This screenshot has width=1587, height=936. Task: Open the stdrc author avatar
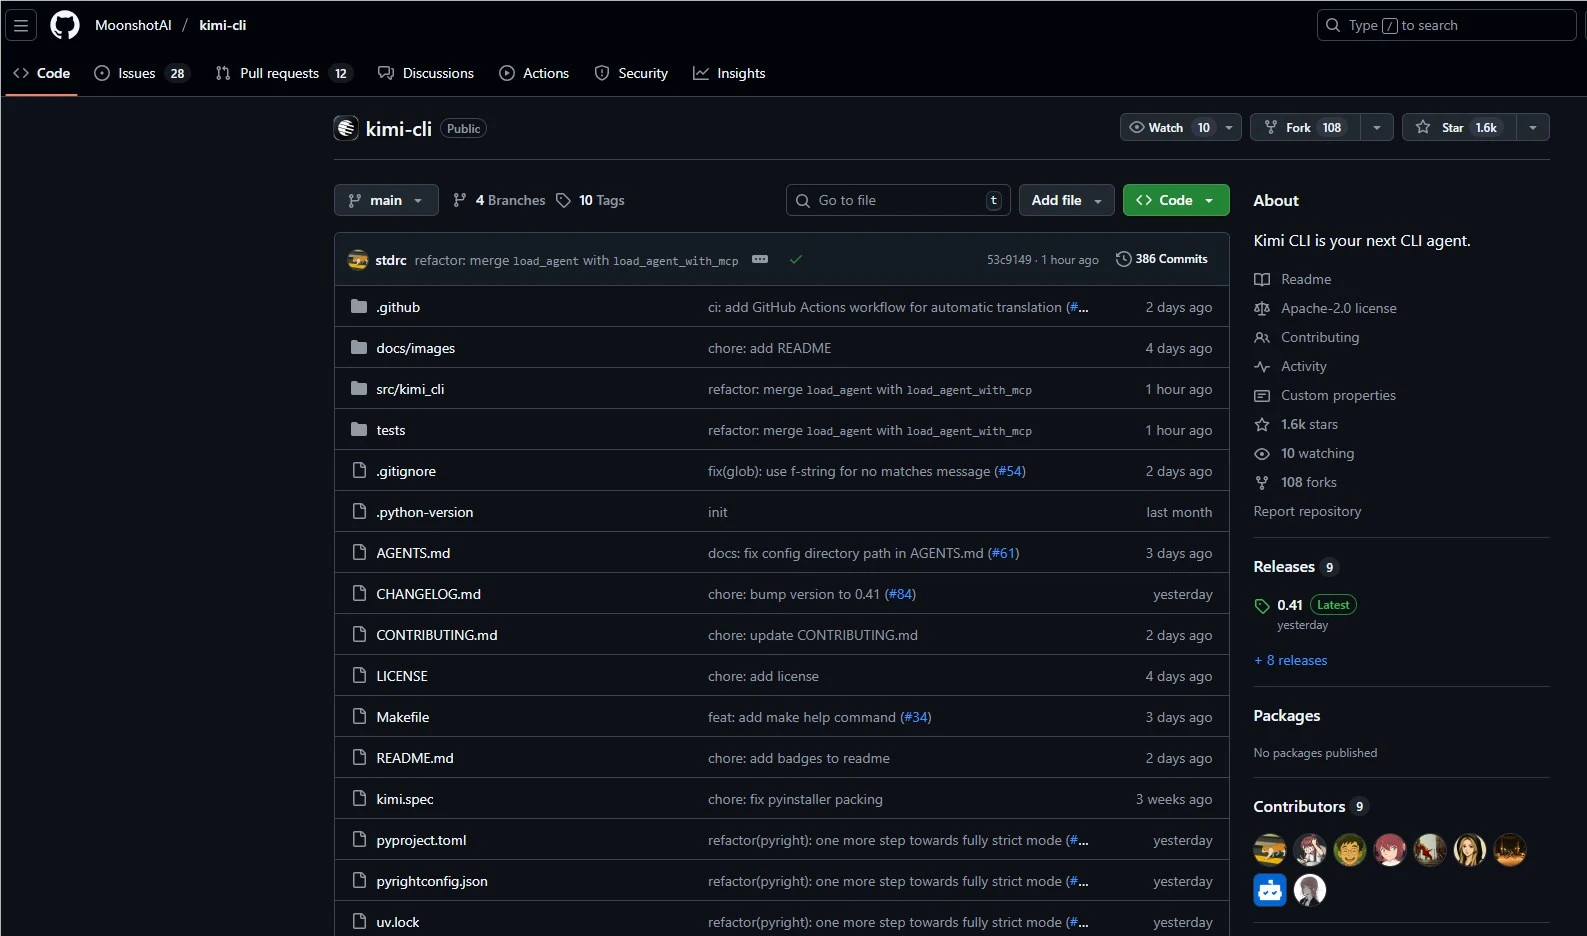358,260
